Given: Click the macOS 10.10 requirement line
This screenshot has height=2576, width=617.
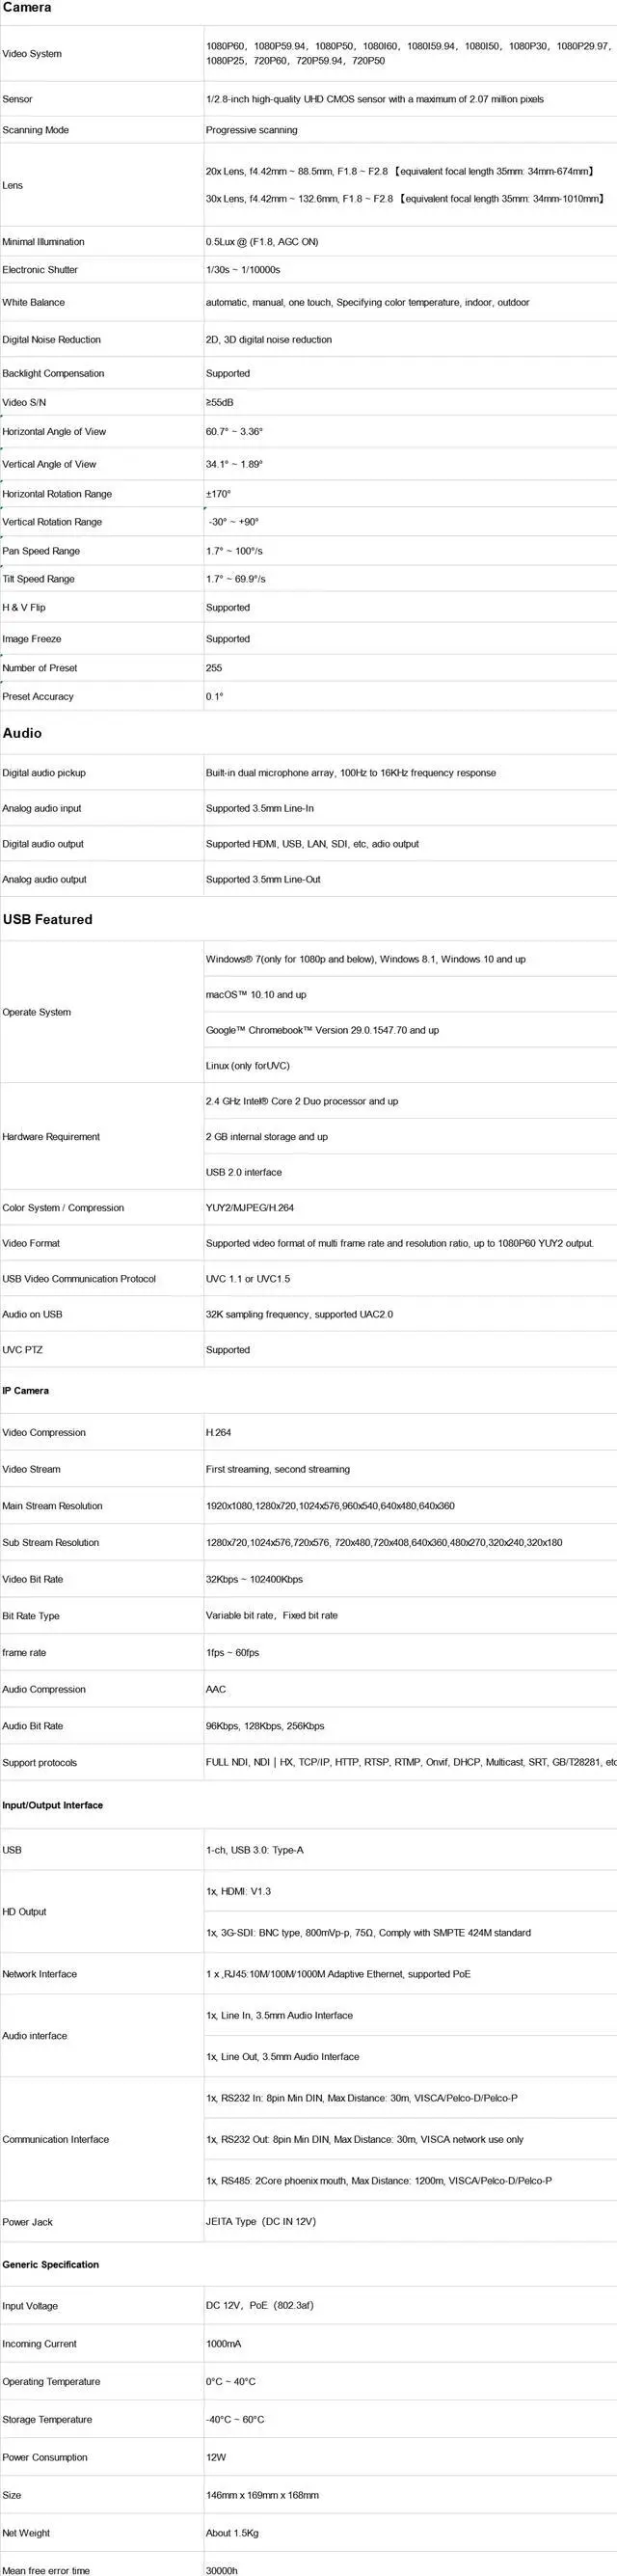Looking at the screenshot, I should tap(256, 995).
